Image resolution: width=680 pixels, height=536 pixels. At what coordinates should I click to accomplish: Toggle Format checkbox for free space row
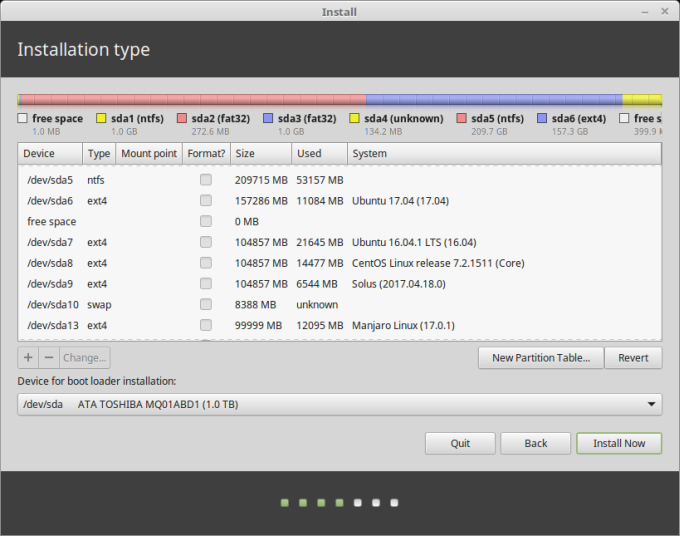click(x=206, y=221)
